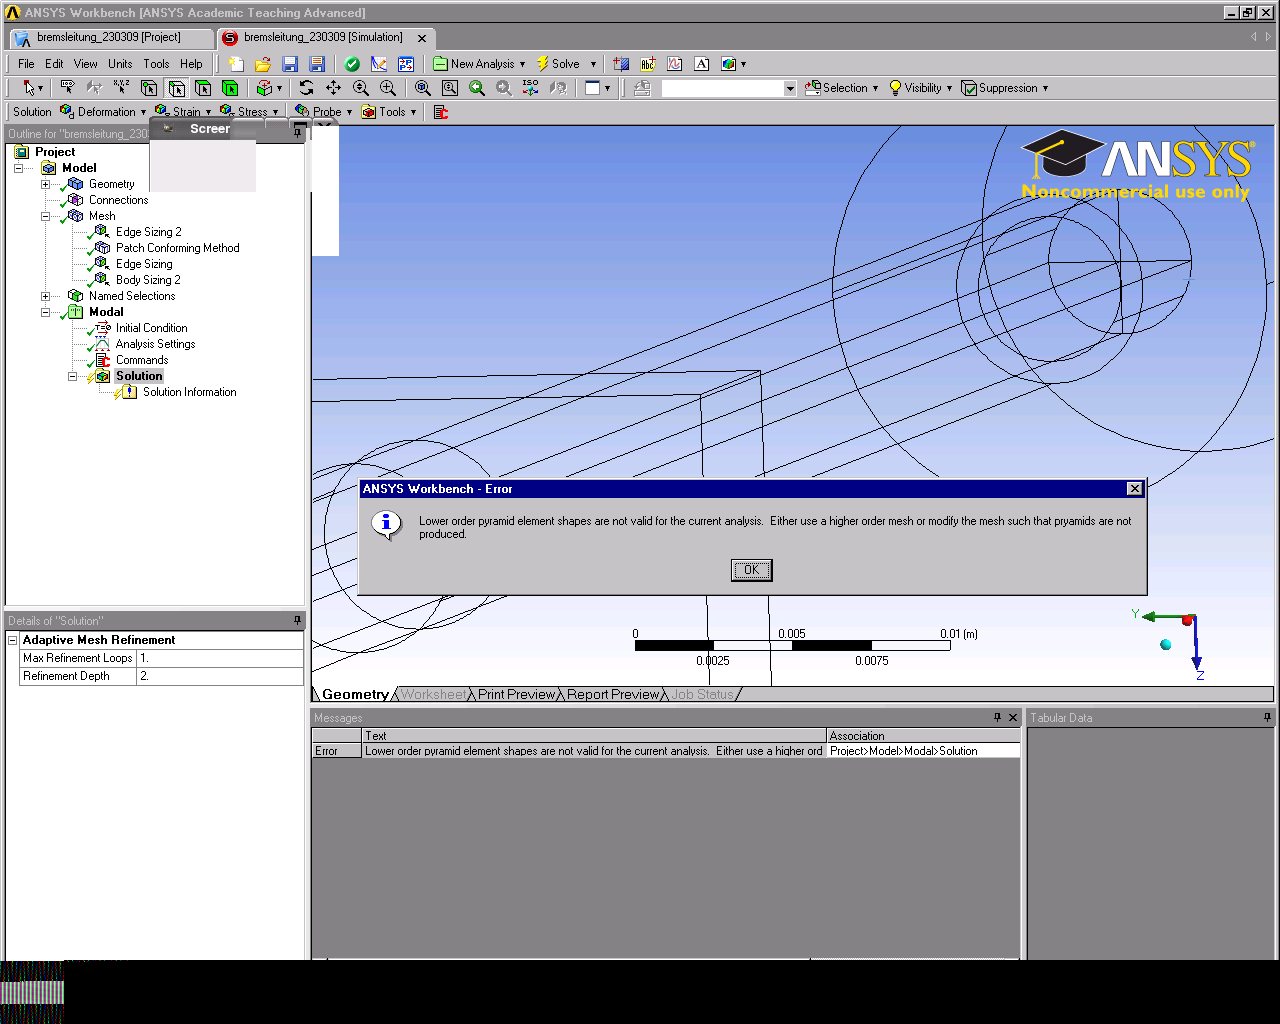The width and height of the screenshot is (1280, 1024).
Task: Click the Section Plane icon
Action: tap(621, 64)
